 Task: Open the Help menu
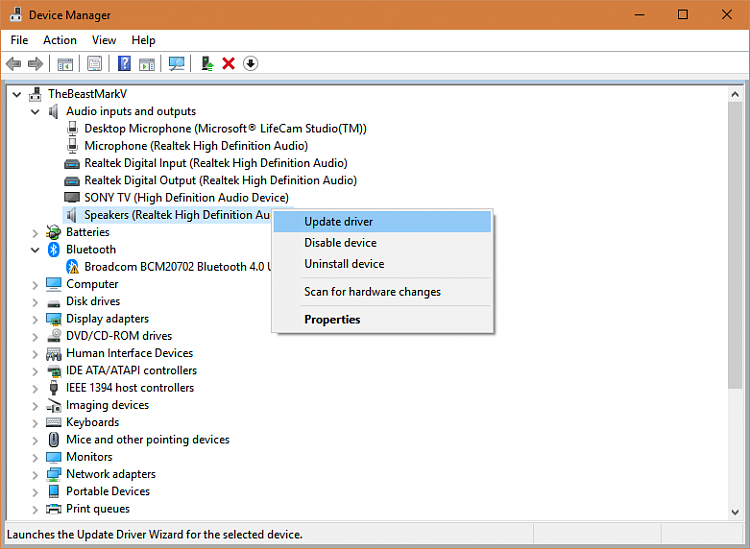click(143, 40)
